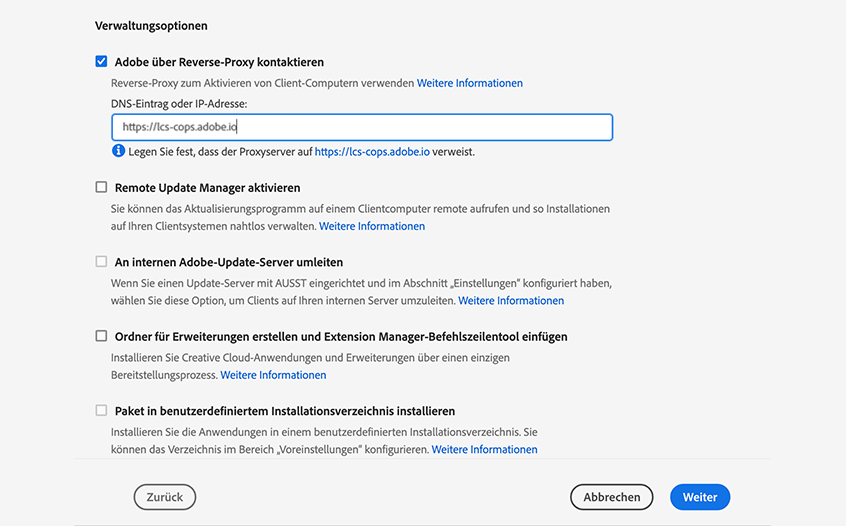Click the Remote Update Manager aktivieren label
This screenshot has height=526, width=846.
coord(207,188)
